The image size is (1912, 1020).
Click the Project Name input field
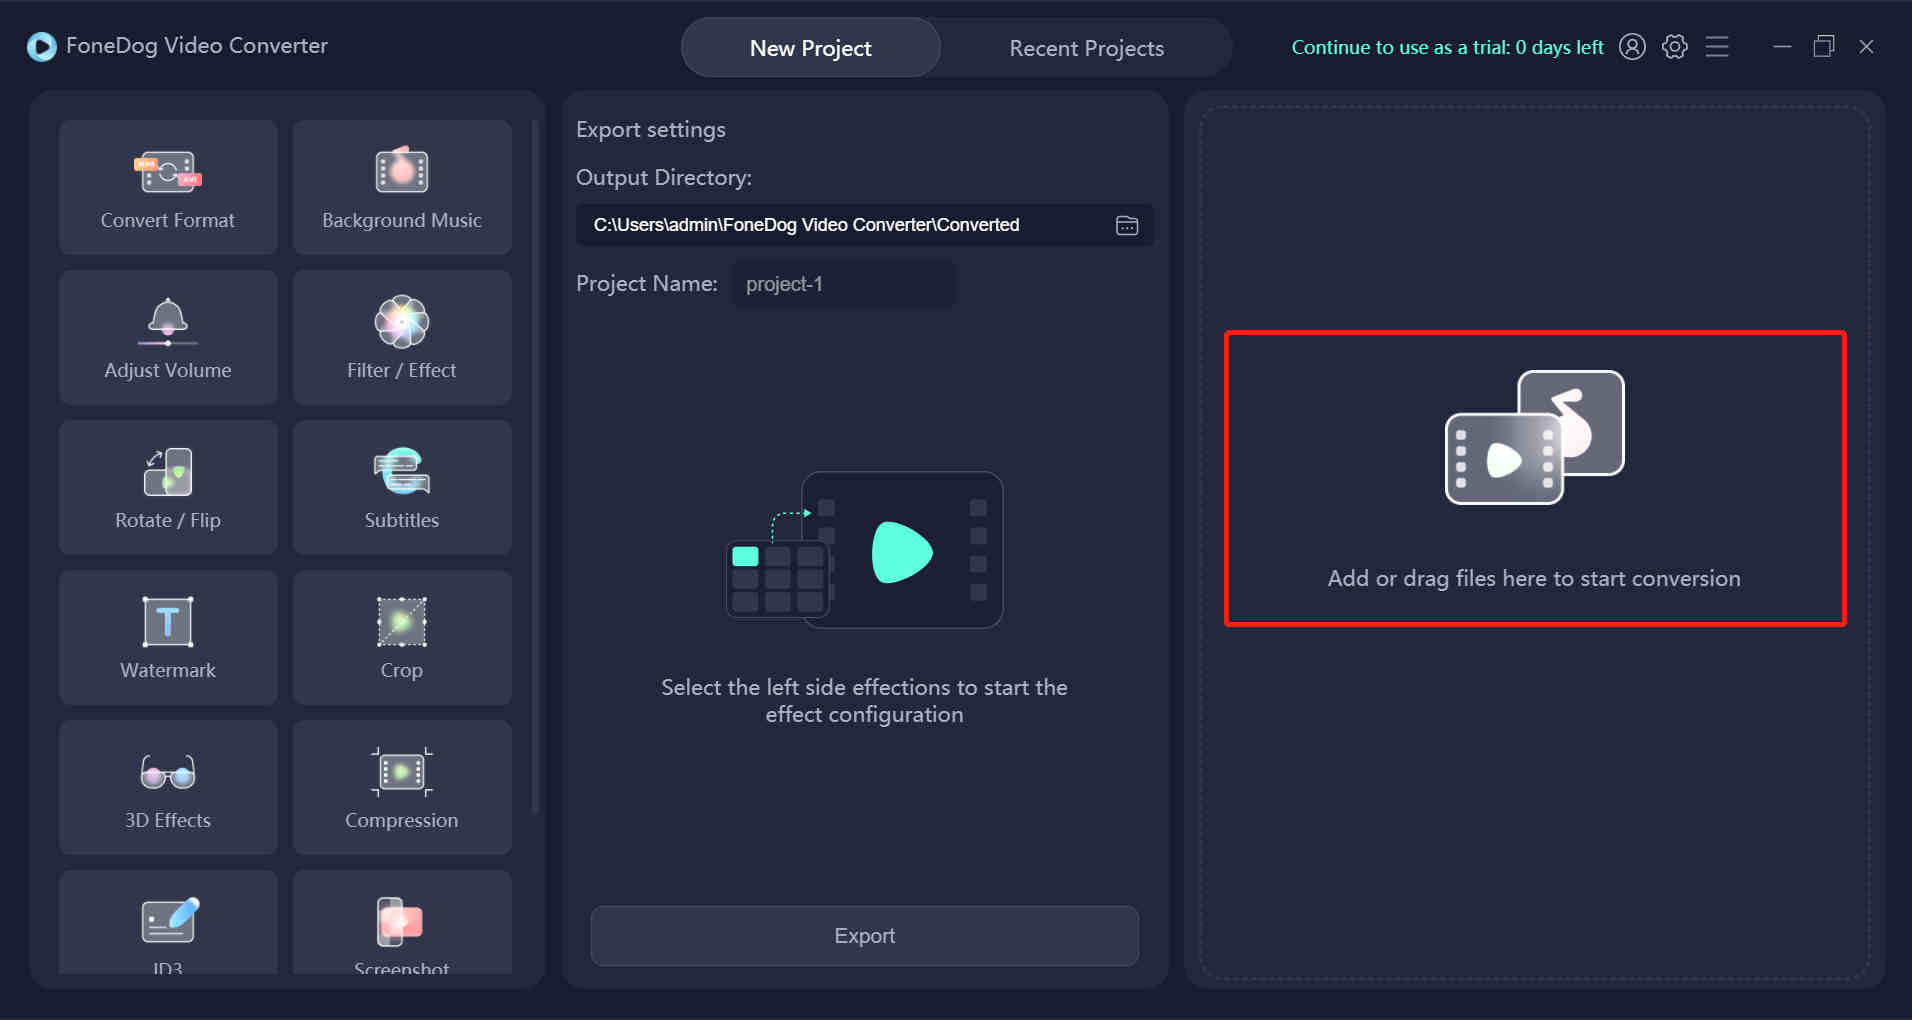tap(844, 284)
